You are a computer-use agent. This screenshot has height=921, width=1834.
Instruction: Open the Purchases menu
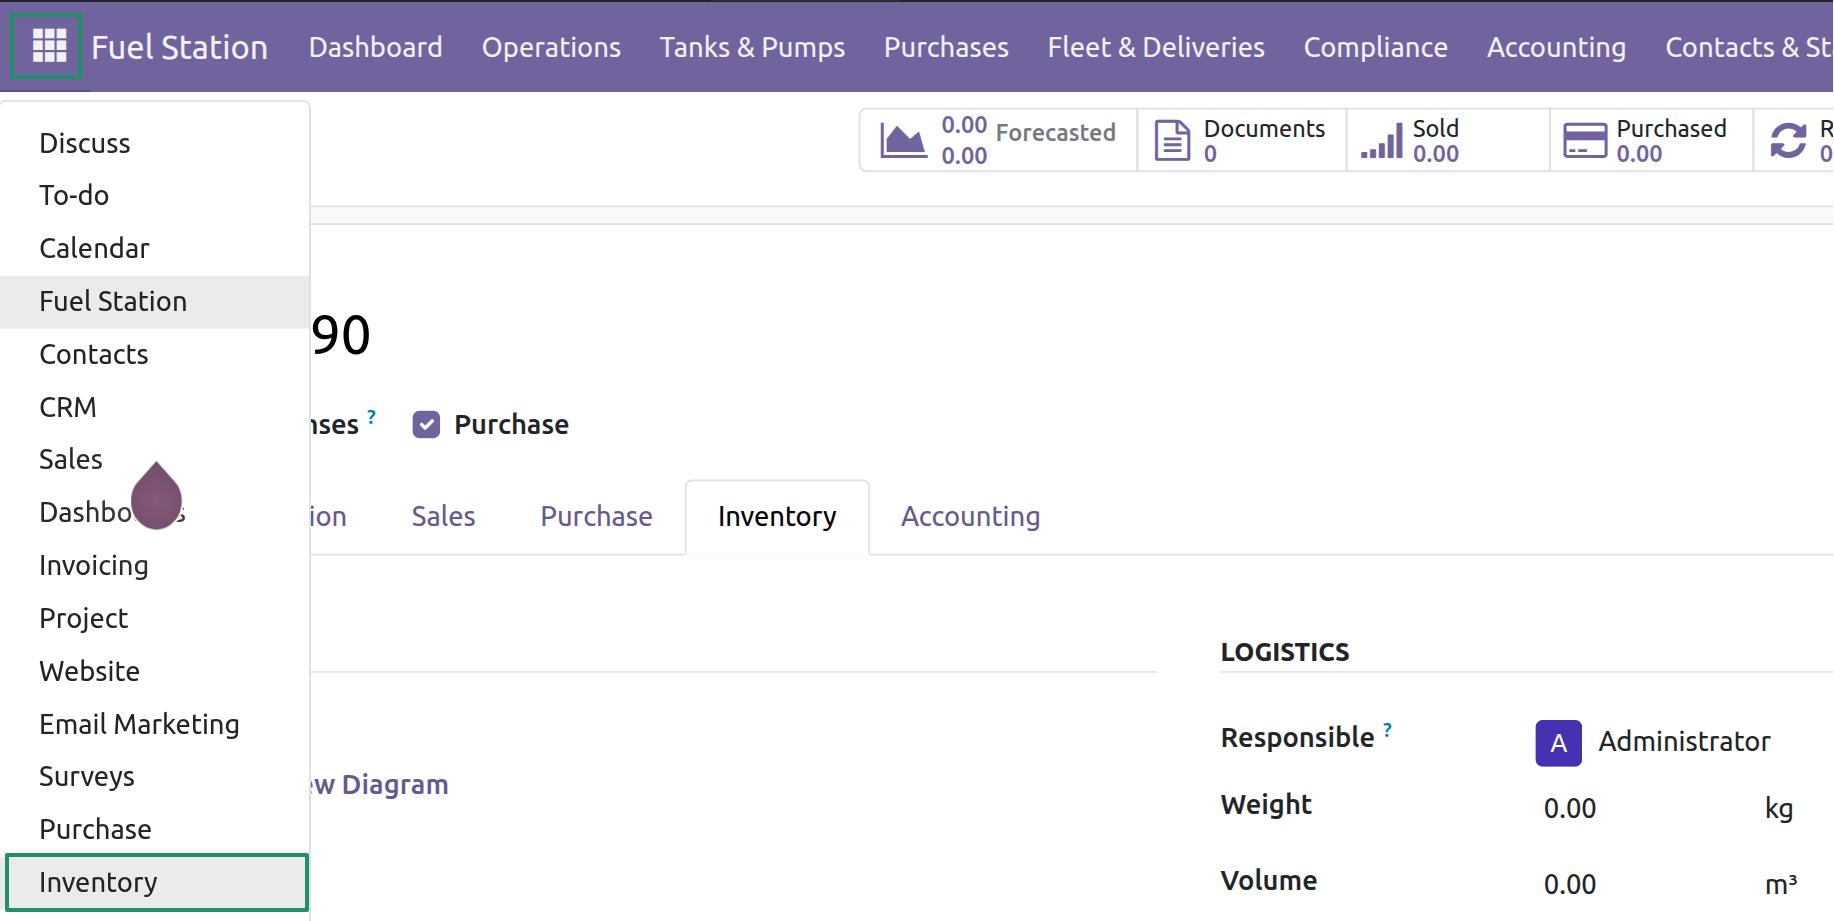pyautogui.click(x=946, y=47)
